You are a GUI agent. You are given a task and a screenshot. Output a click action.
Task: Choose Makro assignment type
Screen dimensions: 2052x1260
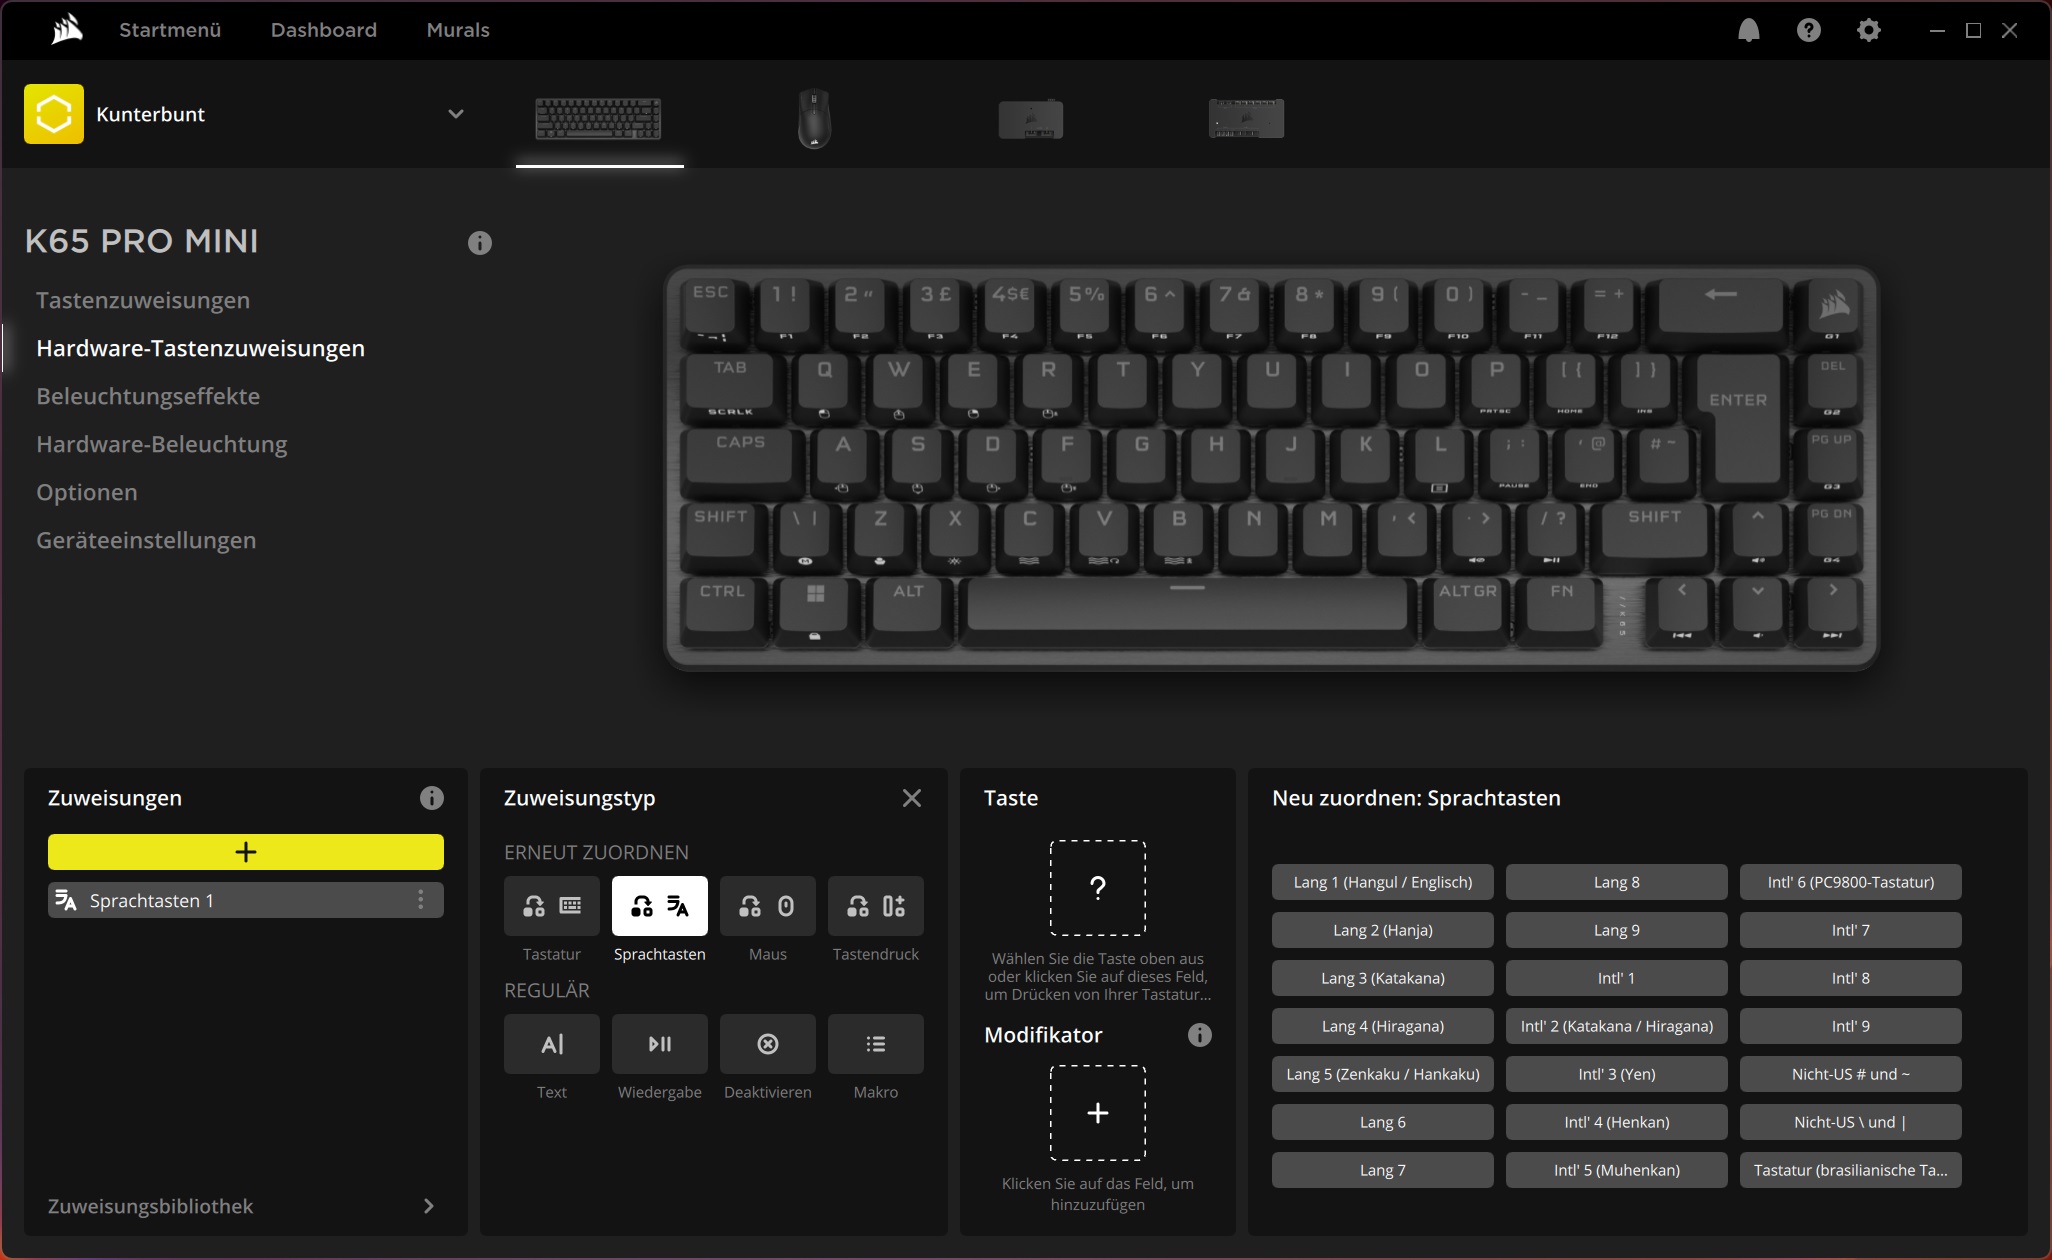(x=876, y=1044)
